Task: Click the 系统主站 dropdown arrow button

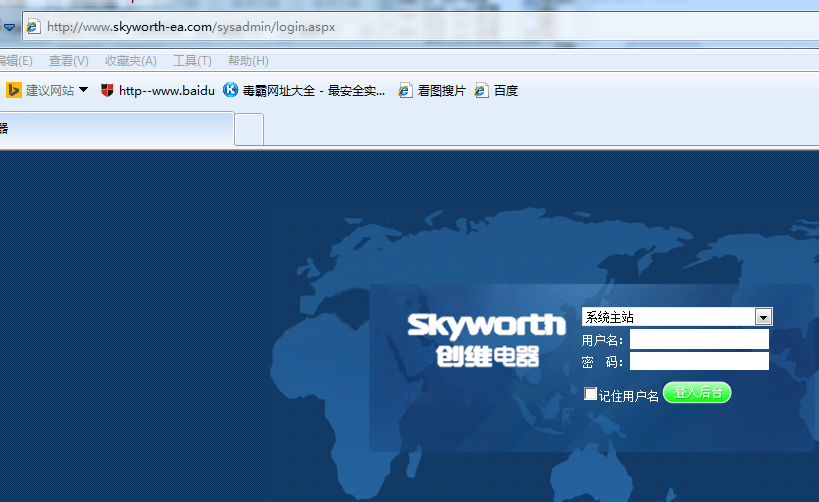Action: pyautogui.click(x=763, y=317)
